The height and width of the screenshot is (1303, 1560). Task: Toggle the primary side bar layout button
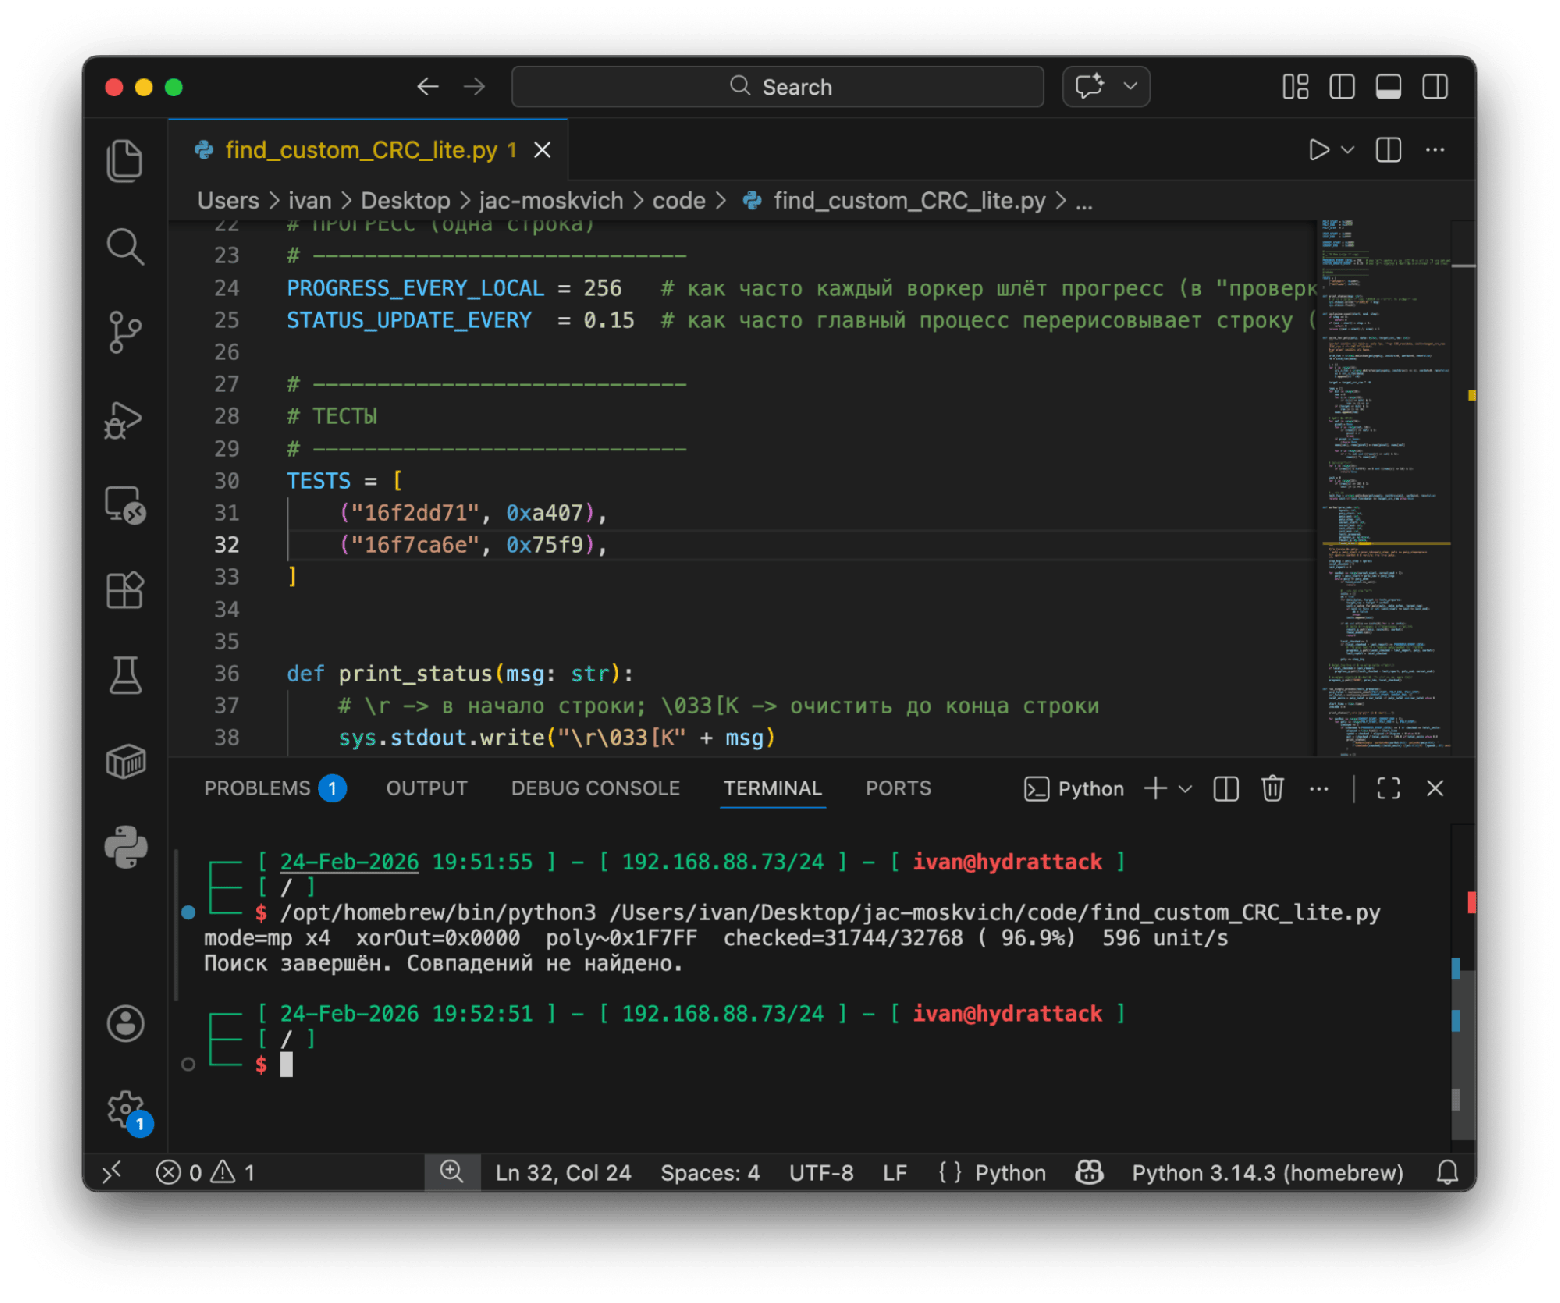click(1342, 87)
